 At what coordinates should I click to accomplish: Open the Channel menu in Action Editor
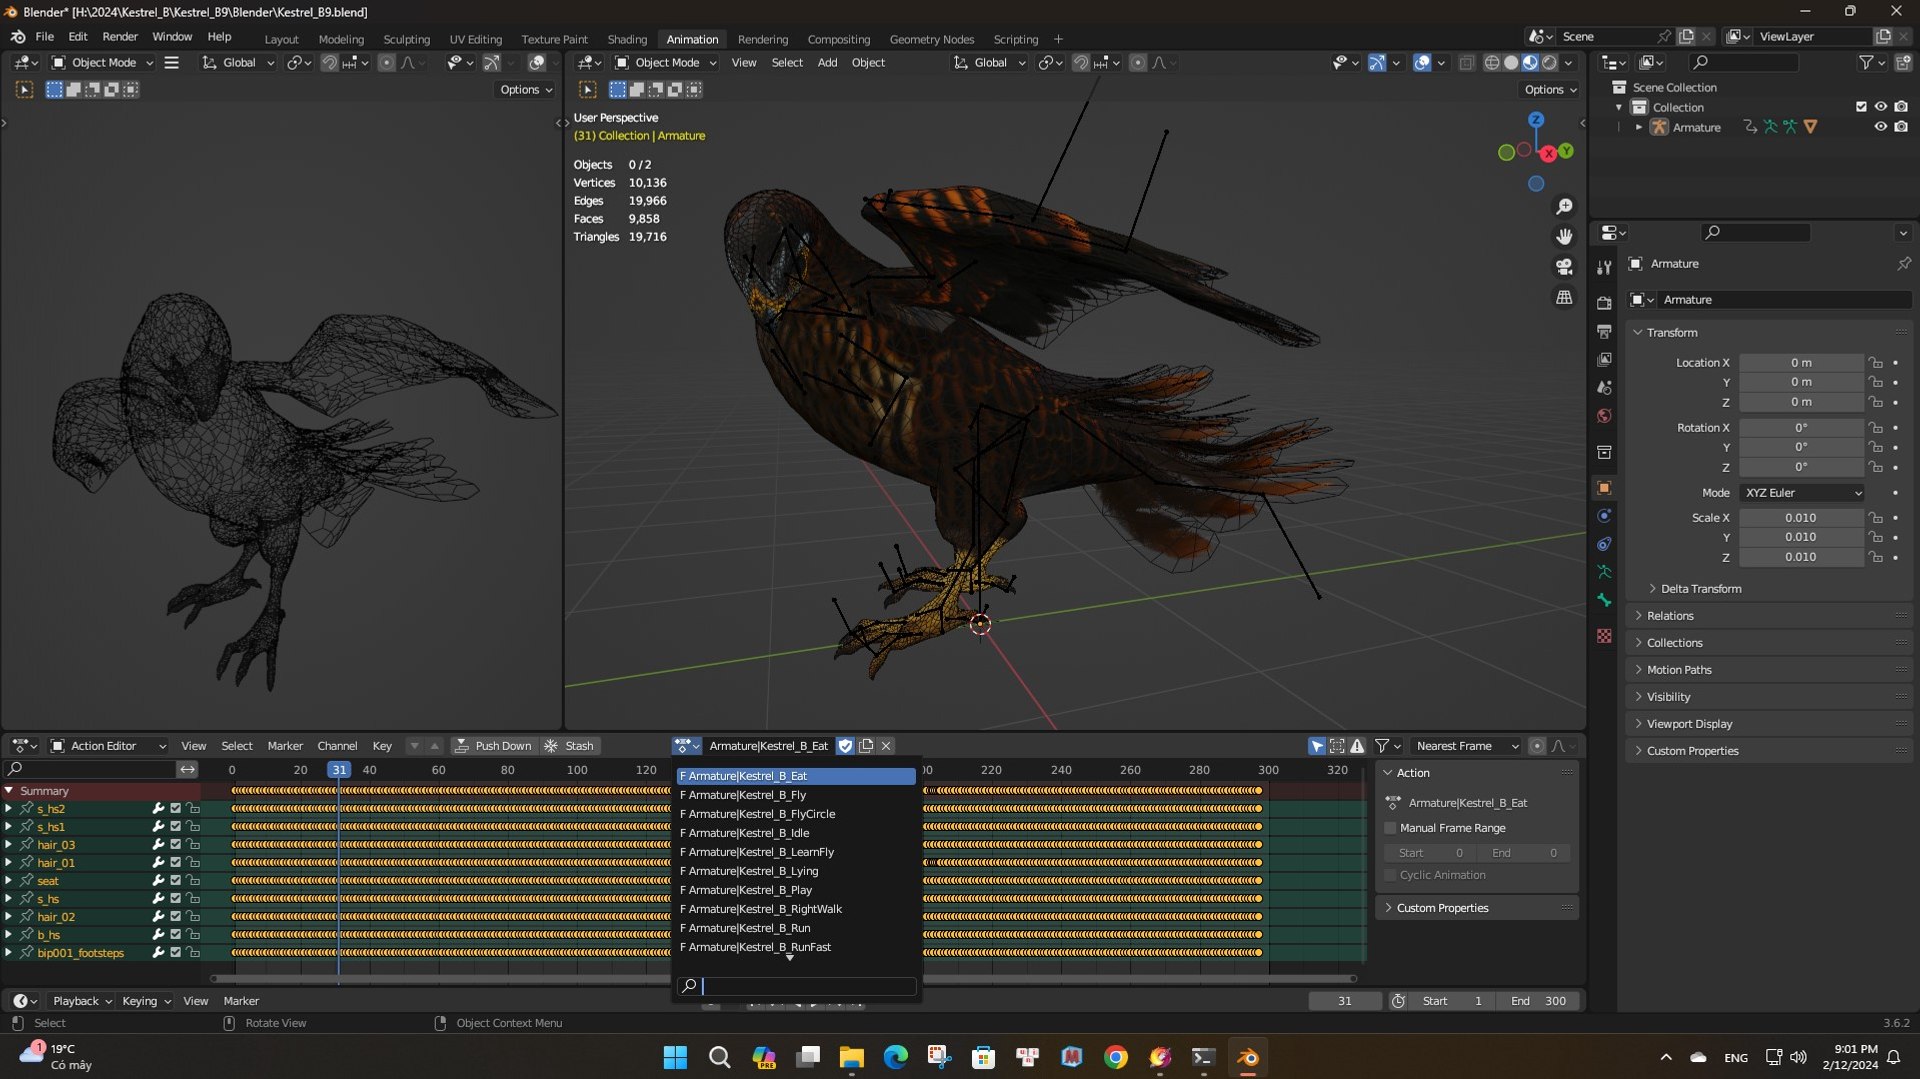337,746
